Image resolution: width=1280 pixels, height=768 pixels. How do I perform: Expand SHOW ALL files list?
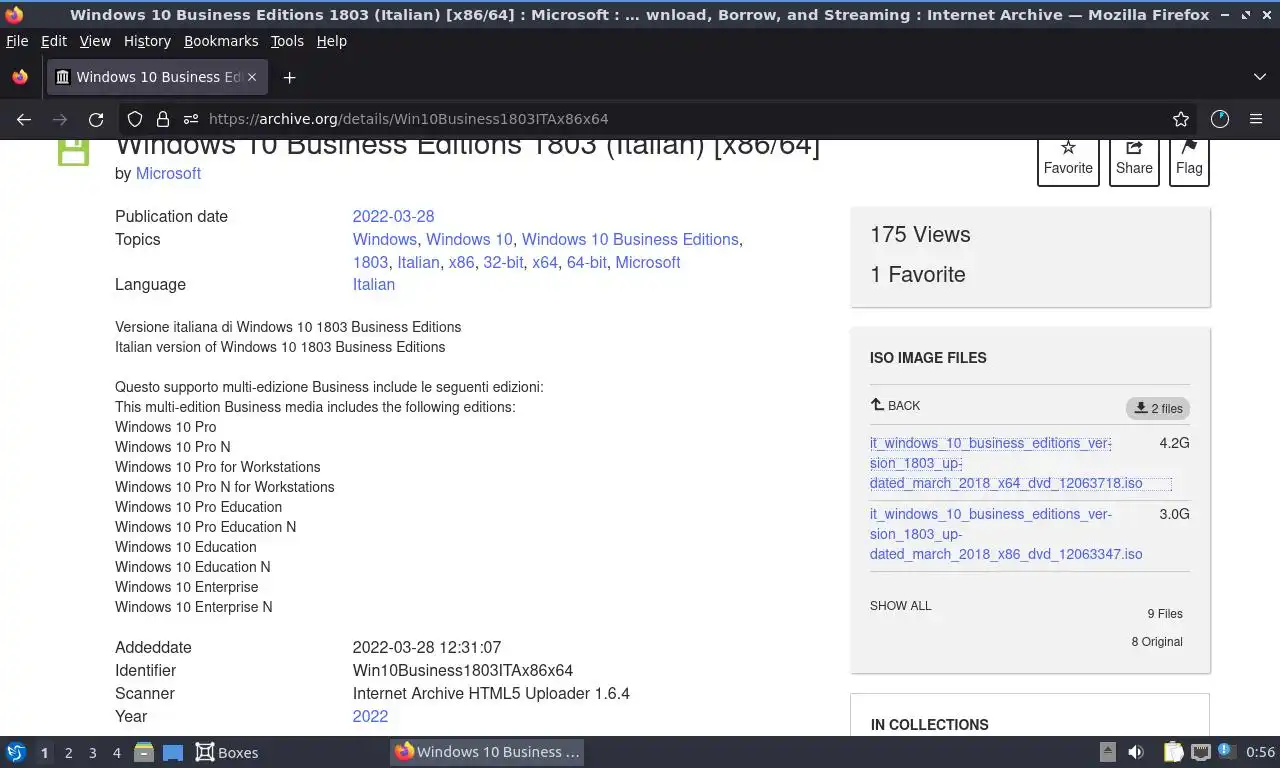click(900, 605)
